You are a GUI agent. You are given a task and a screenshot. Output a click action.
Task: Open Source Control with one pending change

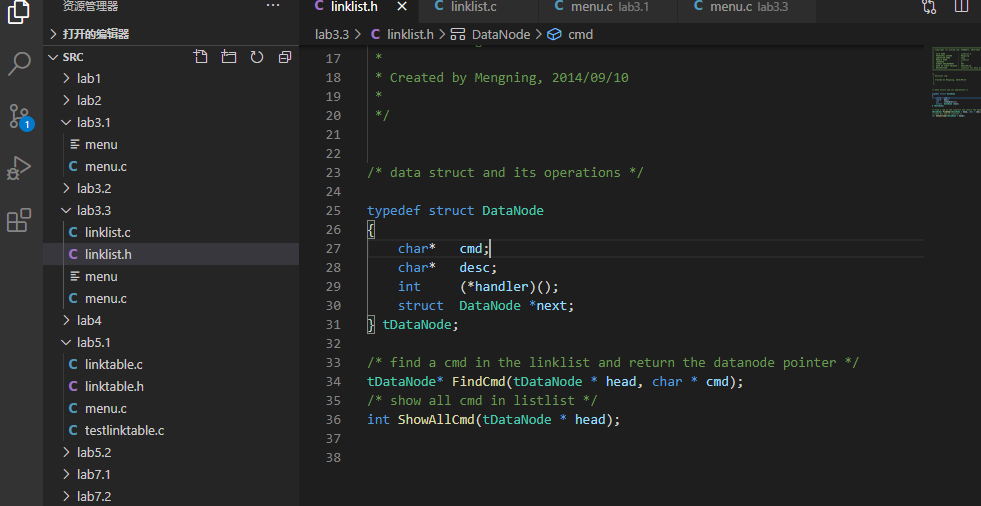click(x=20, y=116)
